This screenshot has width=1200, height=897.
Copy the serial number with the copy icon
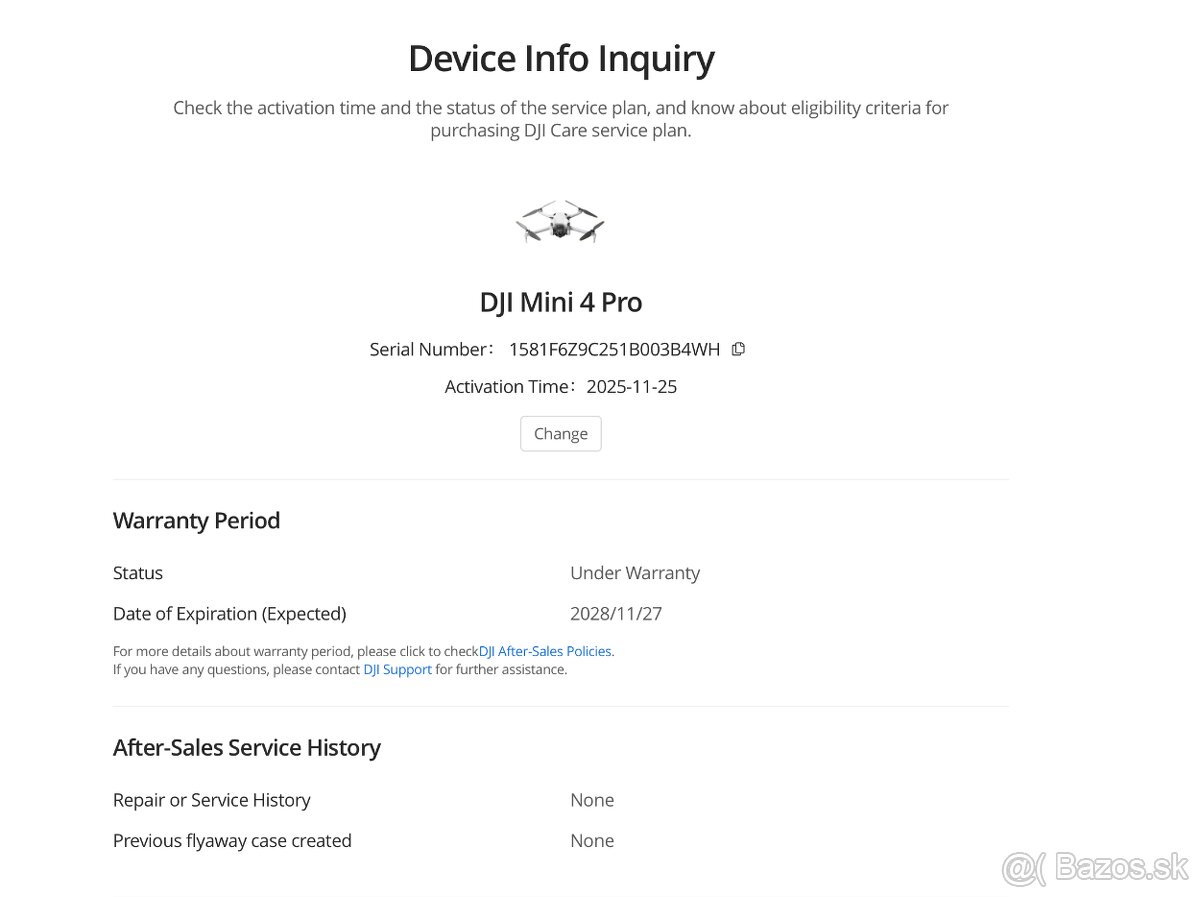(738, 349)
